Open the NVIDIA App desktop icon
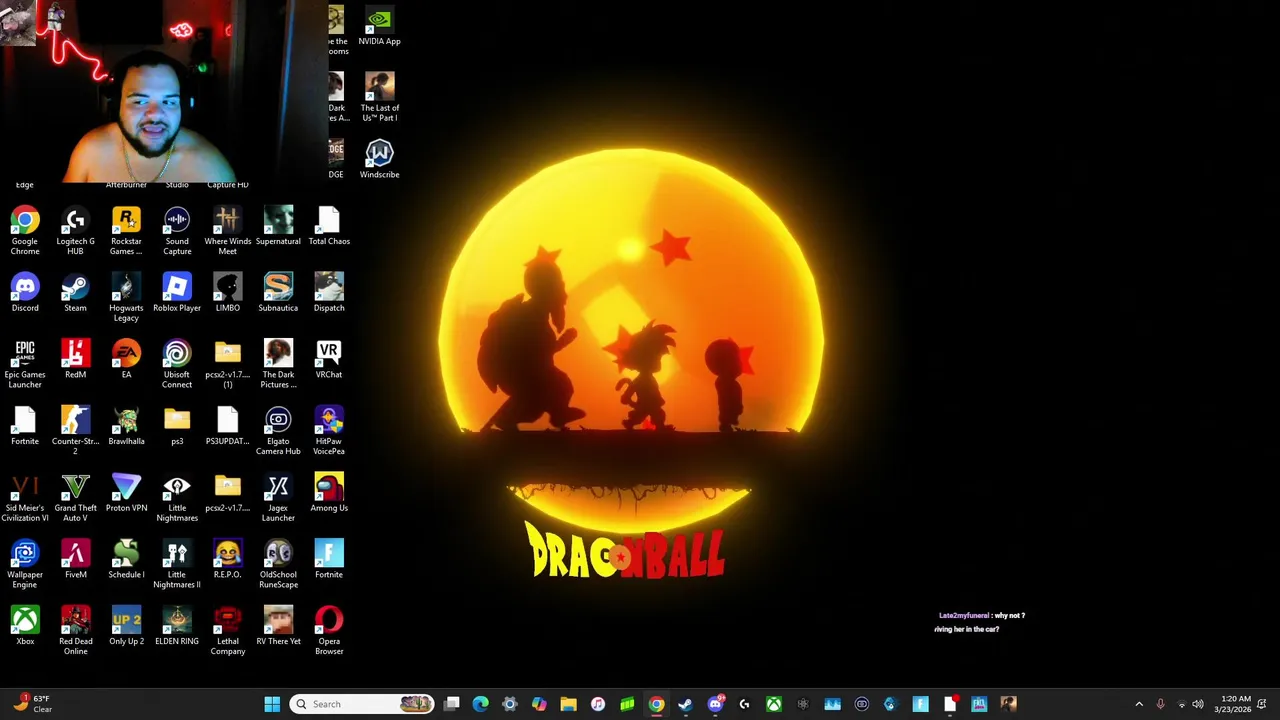Image resolution: width=1280 pixels, height=720 pixels. [379, 28]
